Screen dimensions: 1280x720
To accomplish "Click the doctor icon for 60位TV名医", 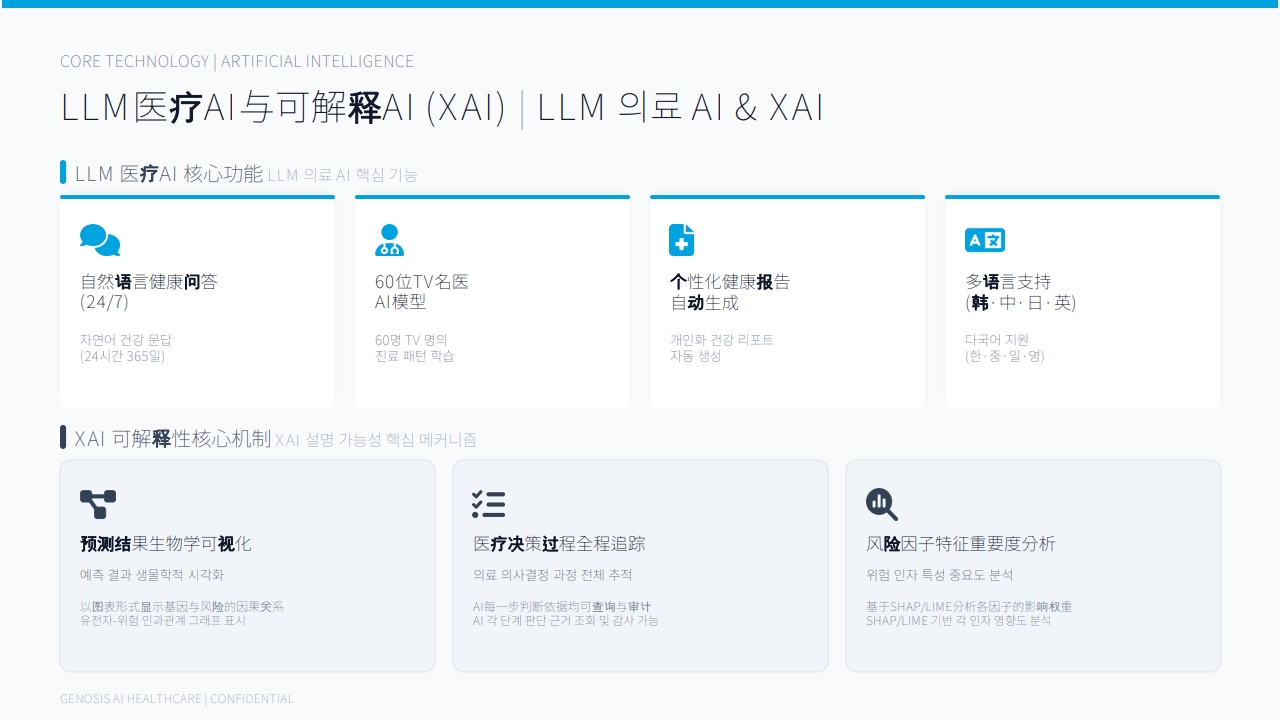I will click(x=389, y=240).
